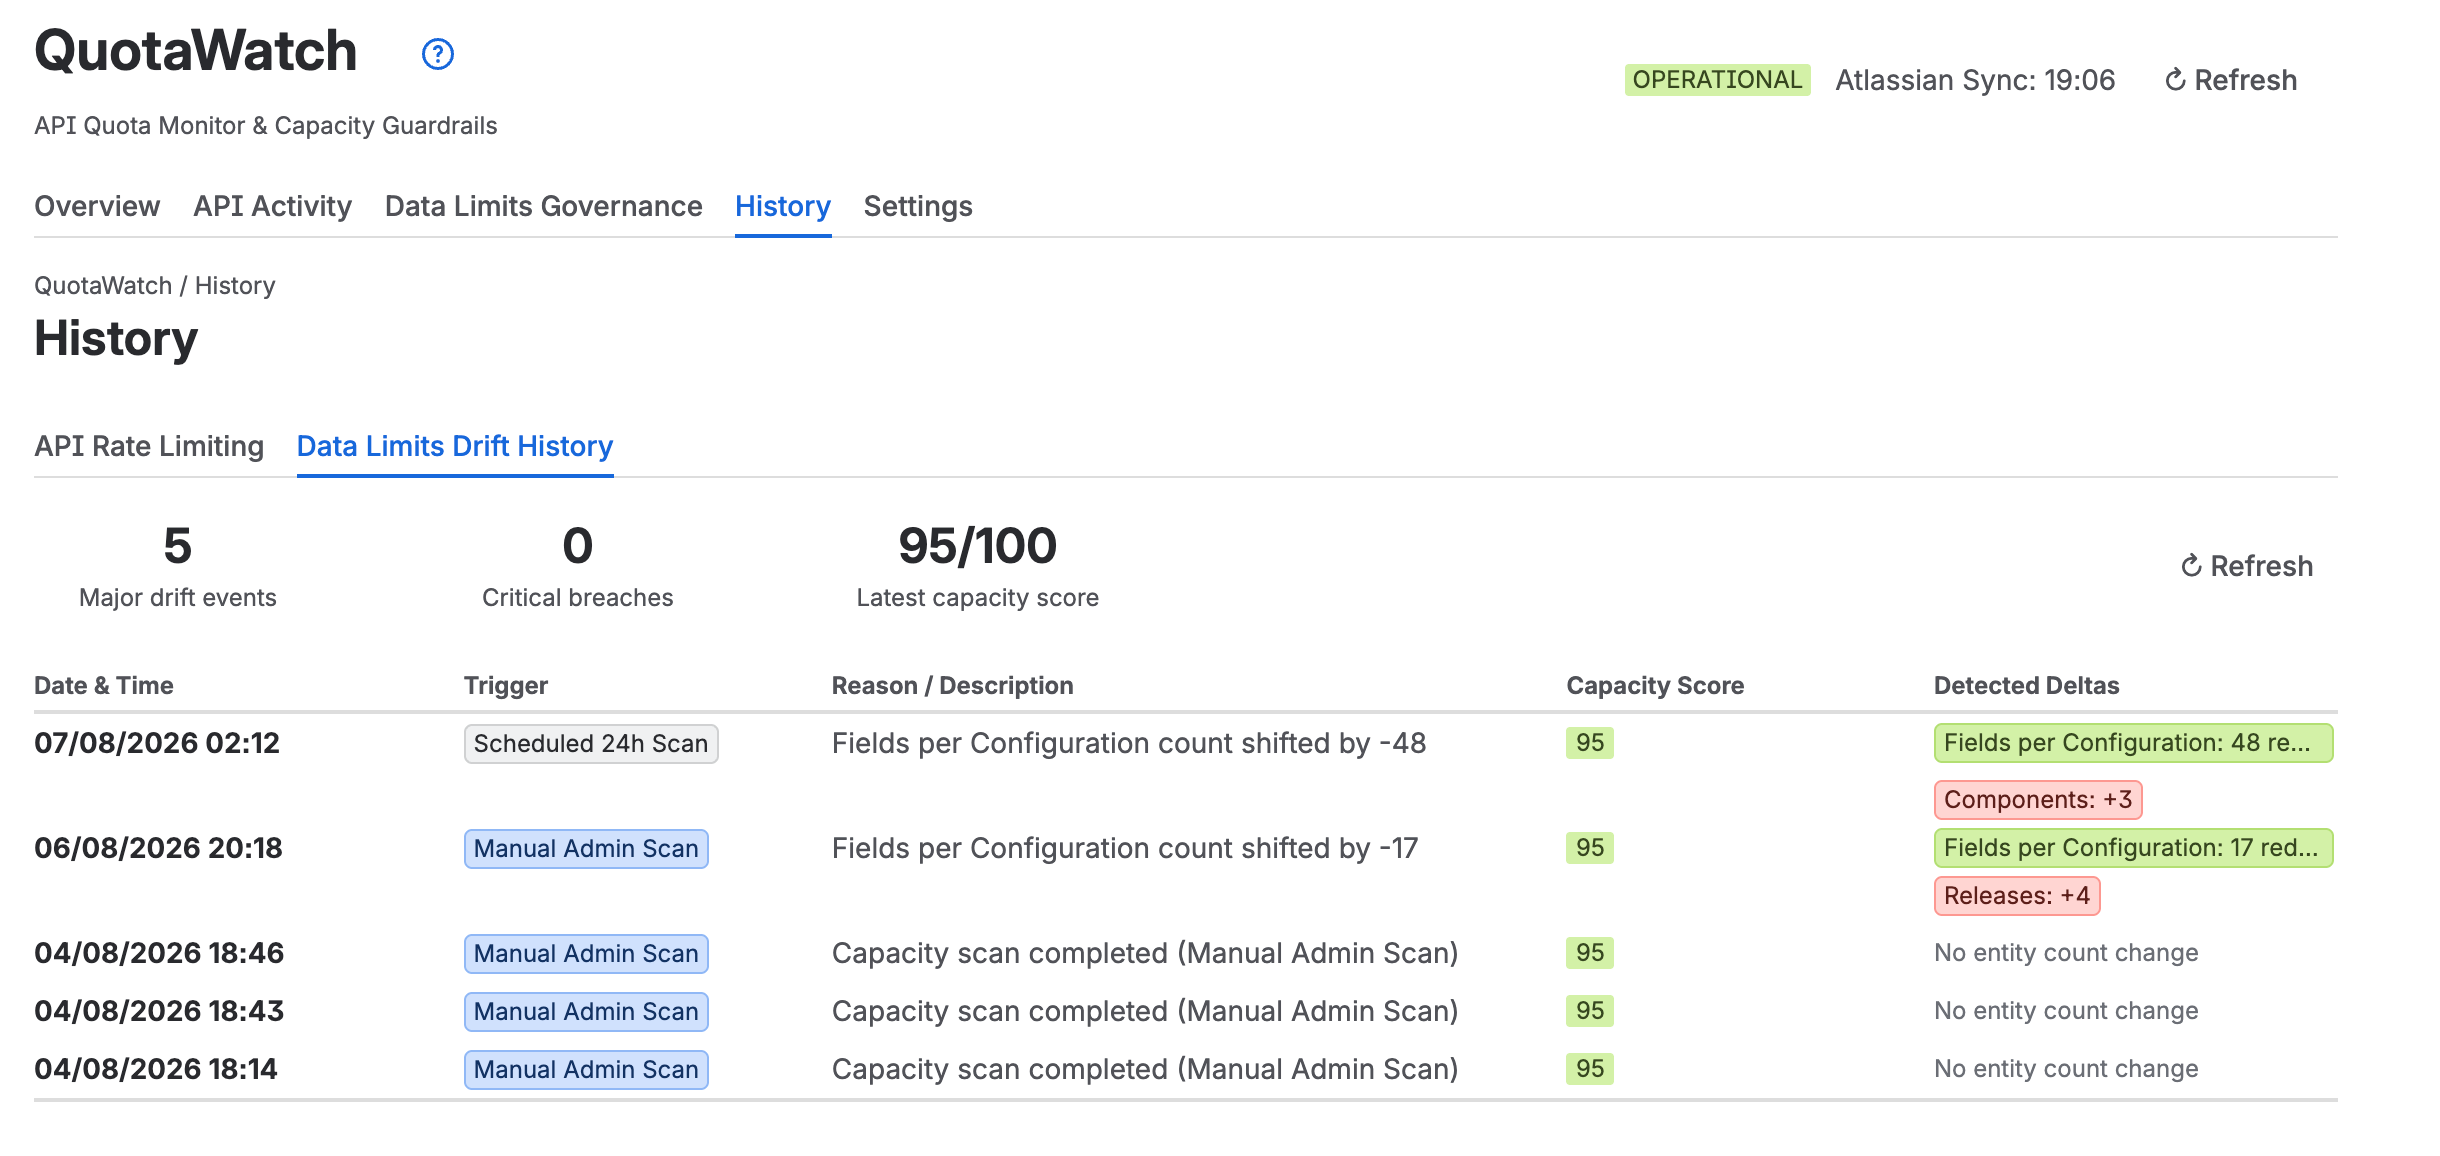Screen dimensions: 2440x1156
Task: Click the Components: +3 delta badge
Action: [x=2038, y=800]
